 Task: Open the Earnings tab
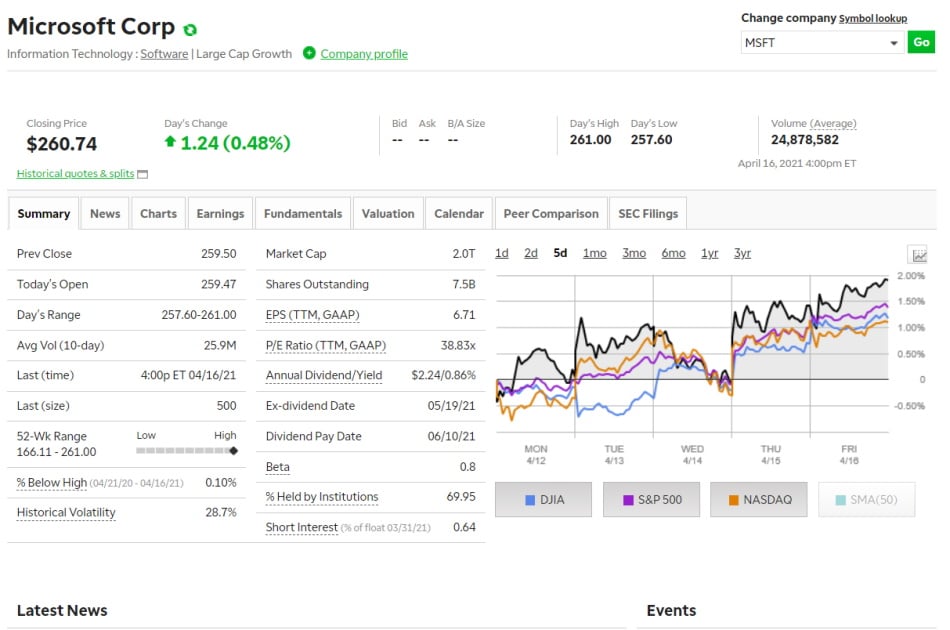221,214
